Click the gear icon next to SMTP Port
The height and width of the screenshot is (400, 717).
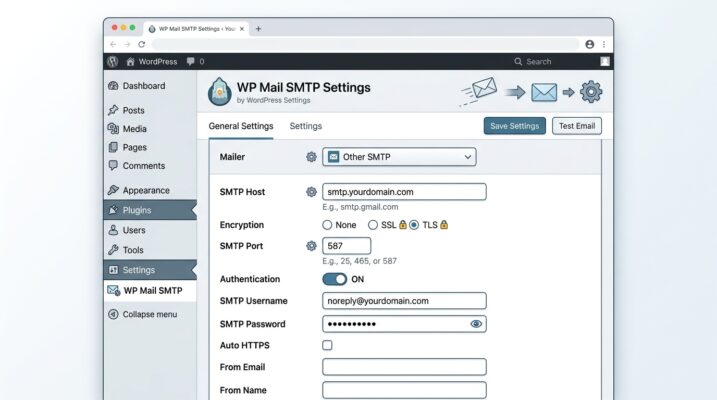pyautogui.click(x=311, y=246)
